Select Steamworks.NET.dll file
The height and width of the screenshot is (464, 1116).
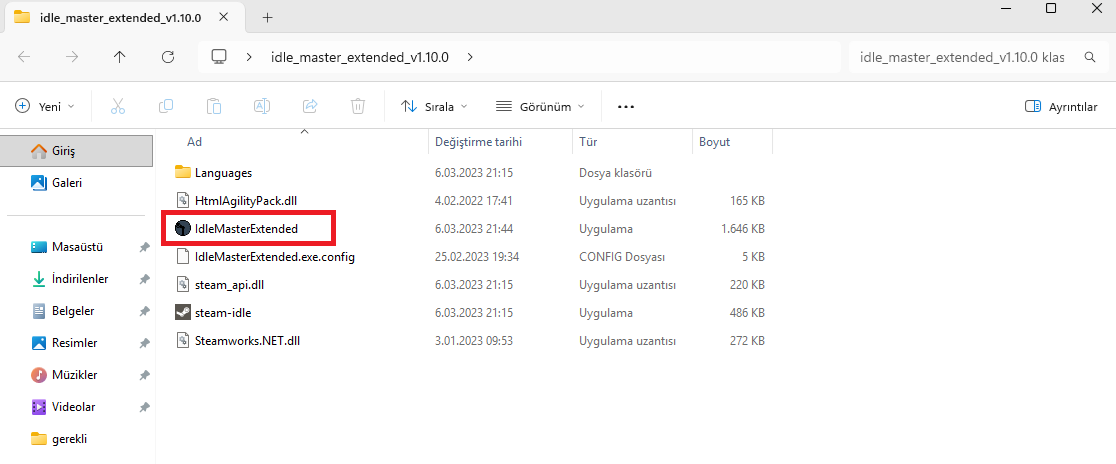247,340
